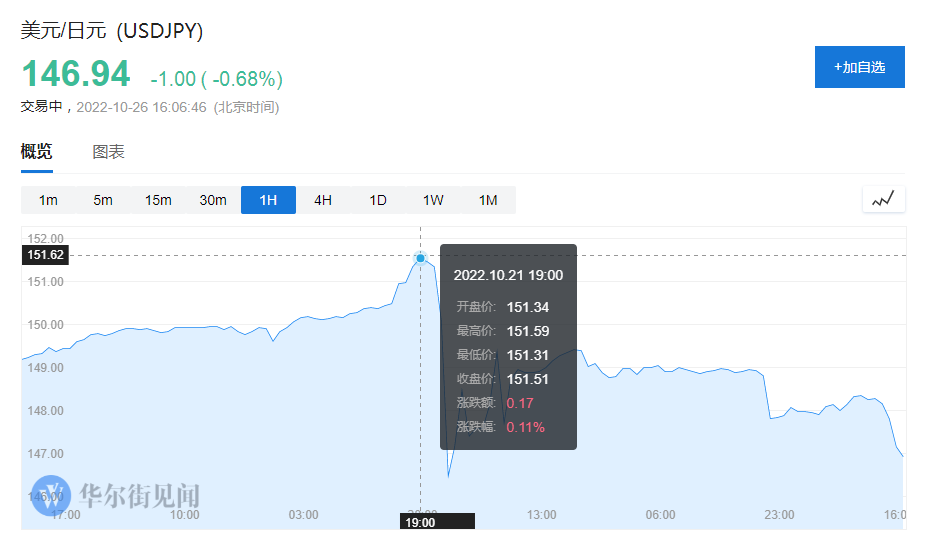Select the 1D timeframe
926x543 pixels.
coord(378,200)
